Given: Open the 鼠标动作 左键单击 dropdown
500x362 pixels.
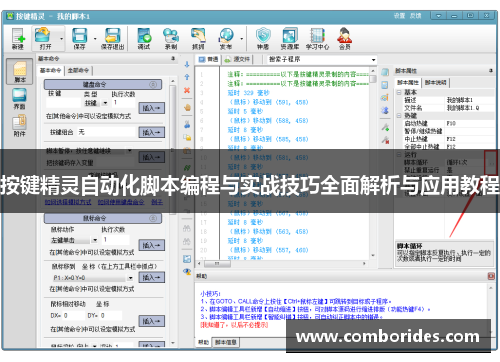Looking at the screenshot, I should (x=95, y=240).
